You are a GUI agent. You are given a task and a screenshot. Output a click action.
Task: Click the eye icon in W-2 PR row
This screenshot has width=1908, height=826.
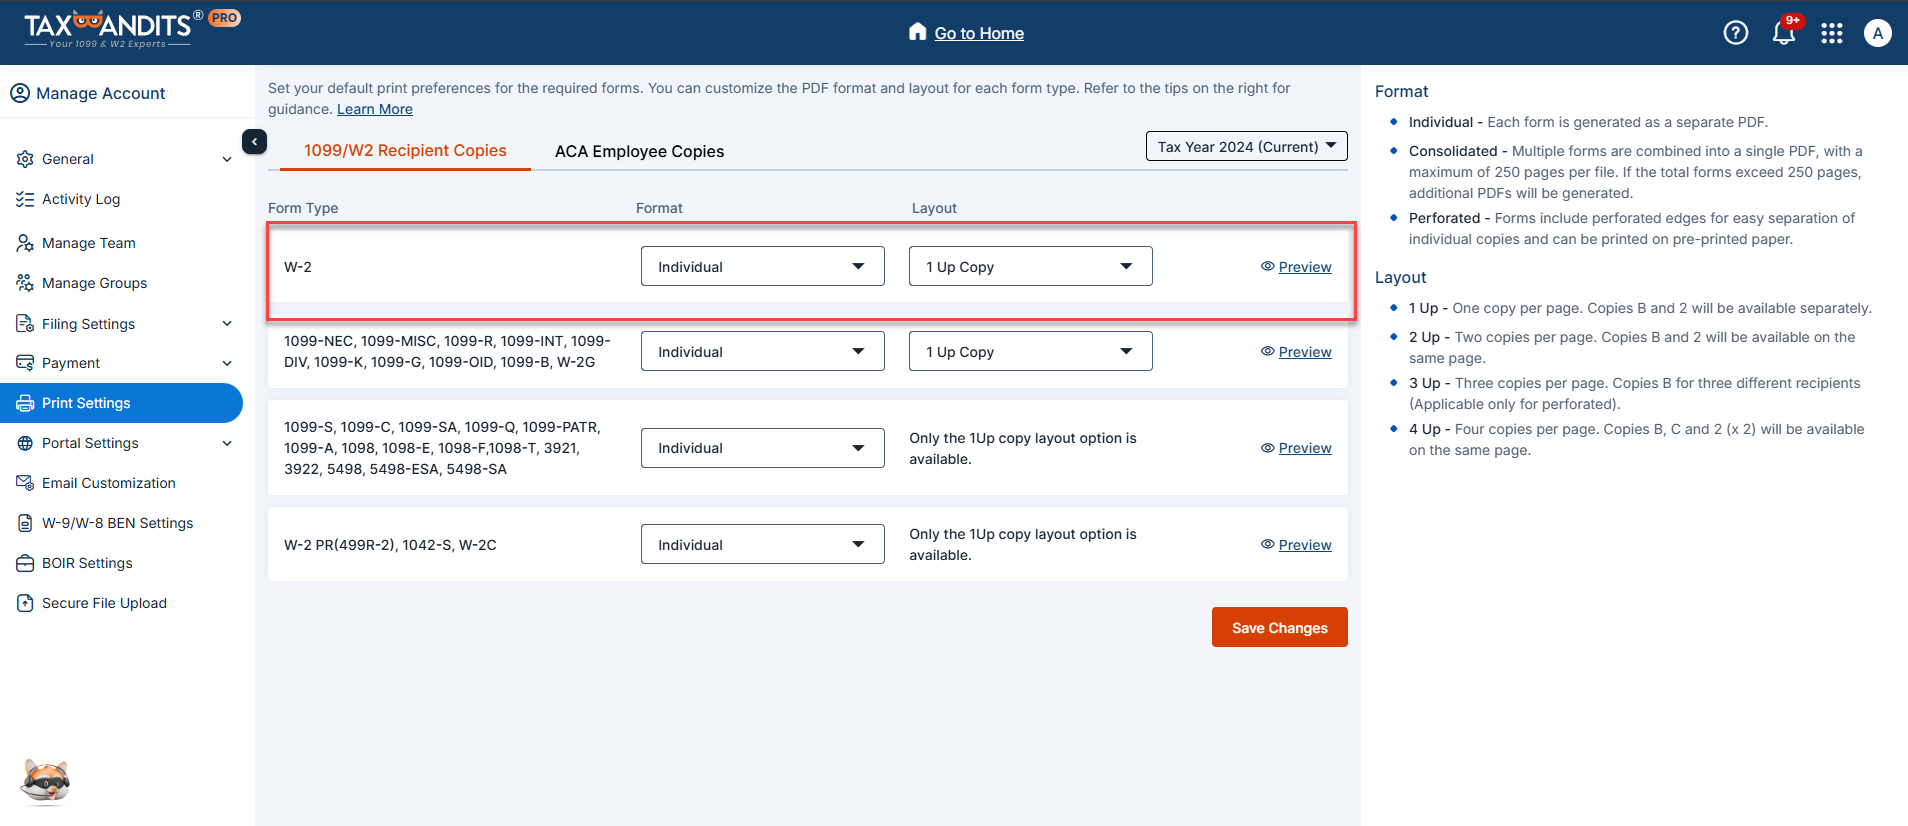1267,544
